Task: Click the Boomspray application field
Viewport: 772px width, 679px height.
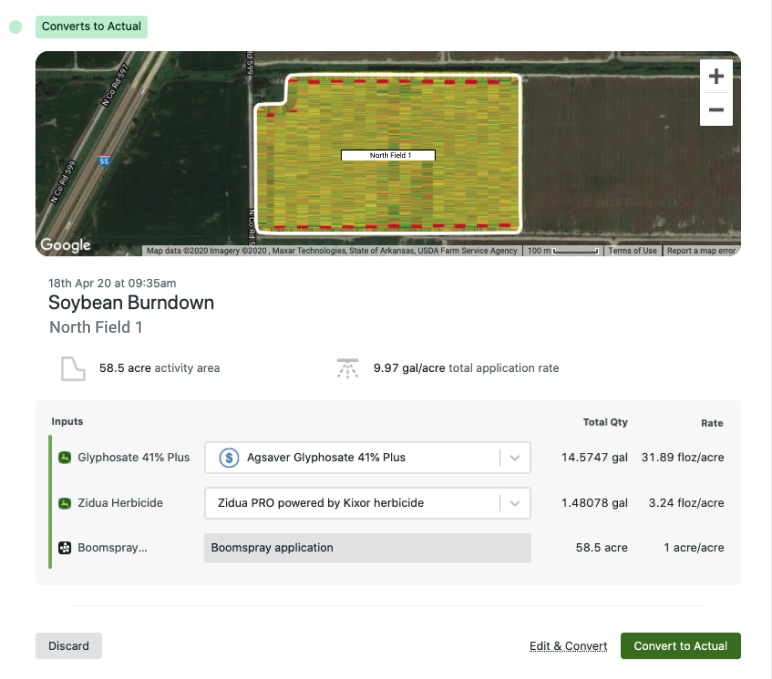Action: [x=367, y=548]
